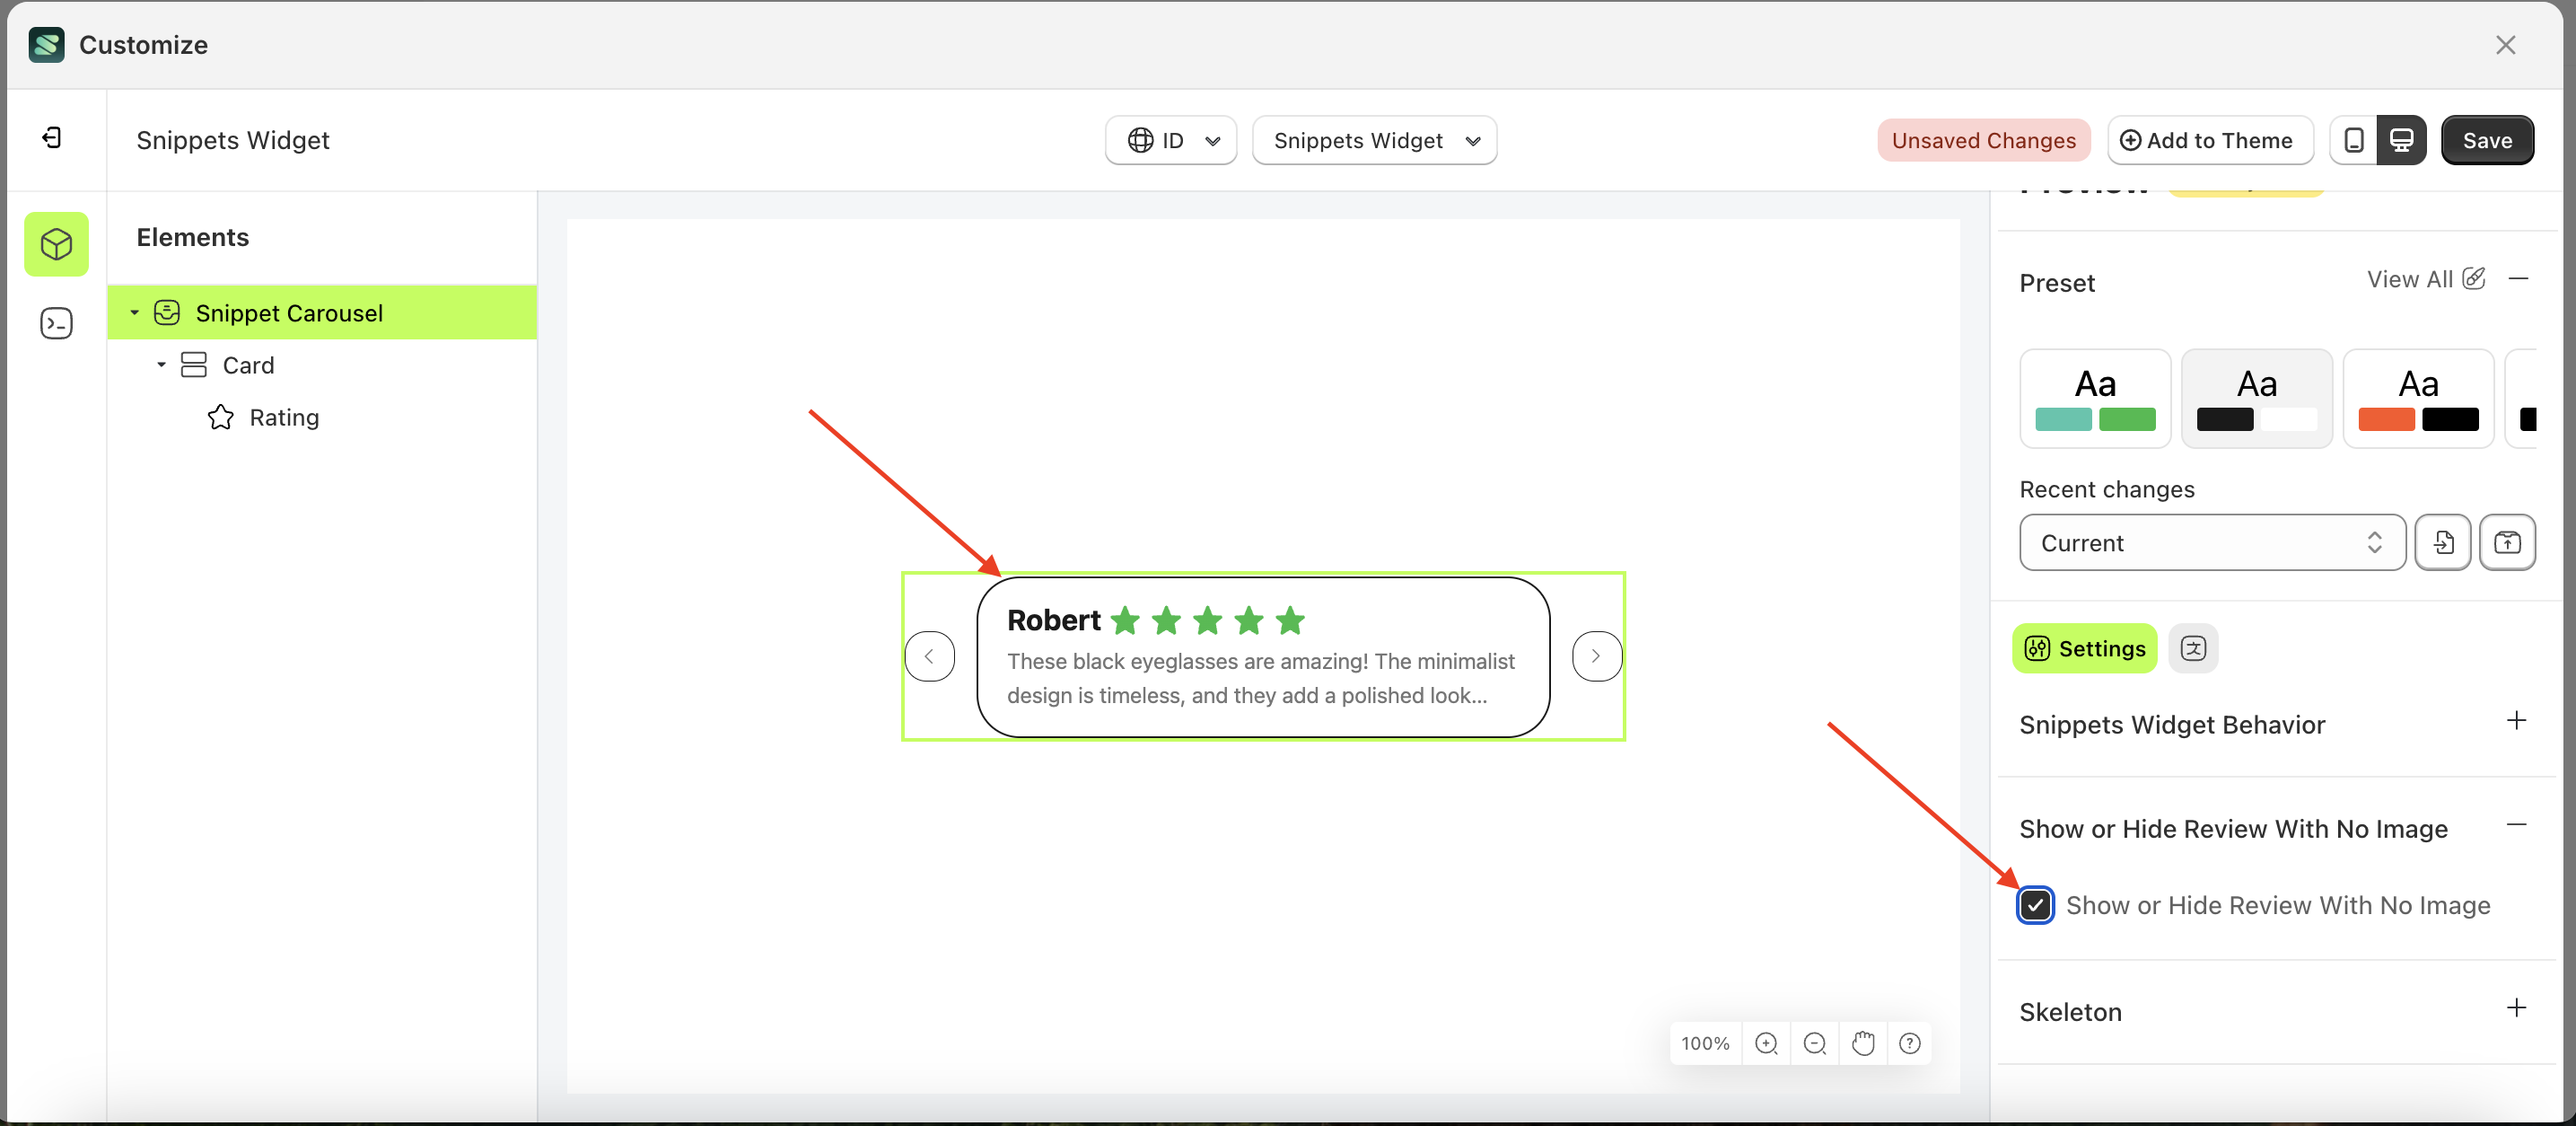Open the ID language dropdown
This screenshot has height=1126, width=2576.
pos(1170,140)
